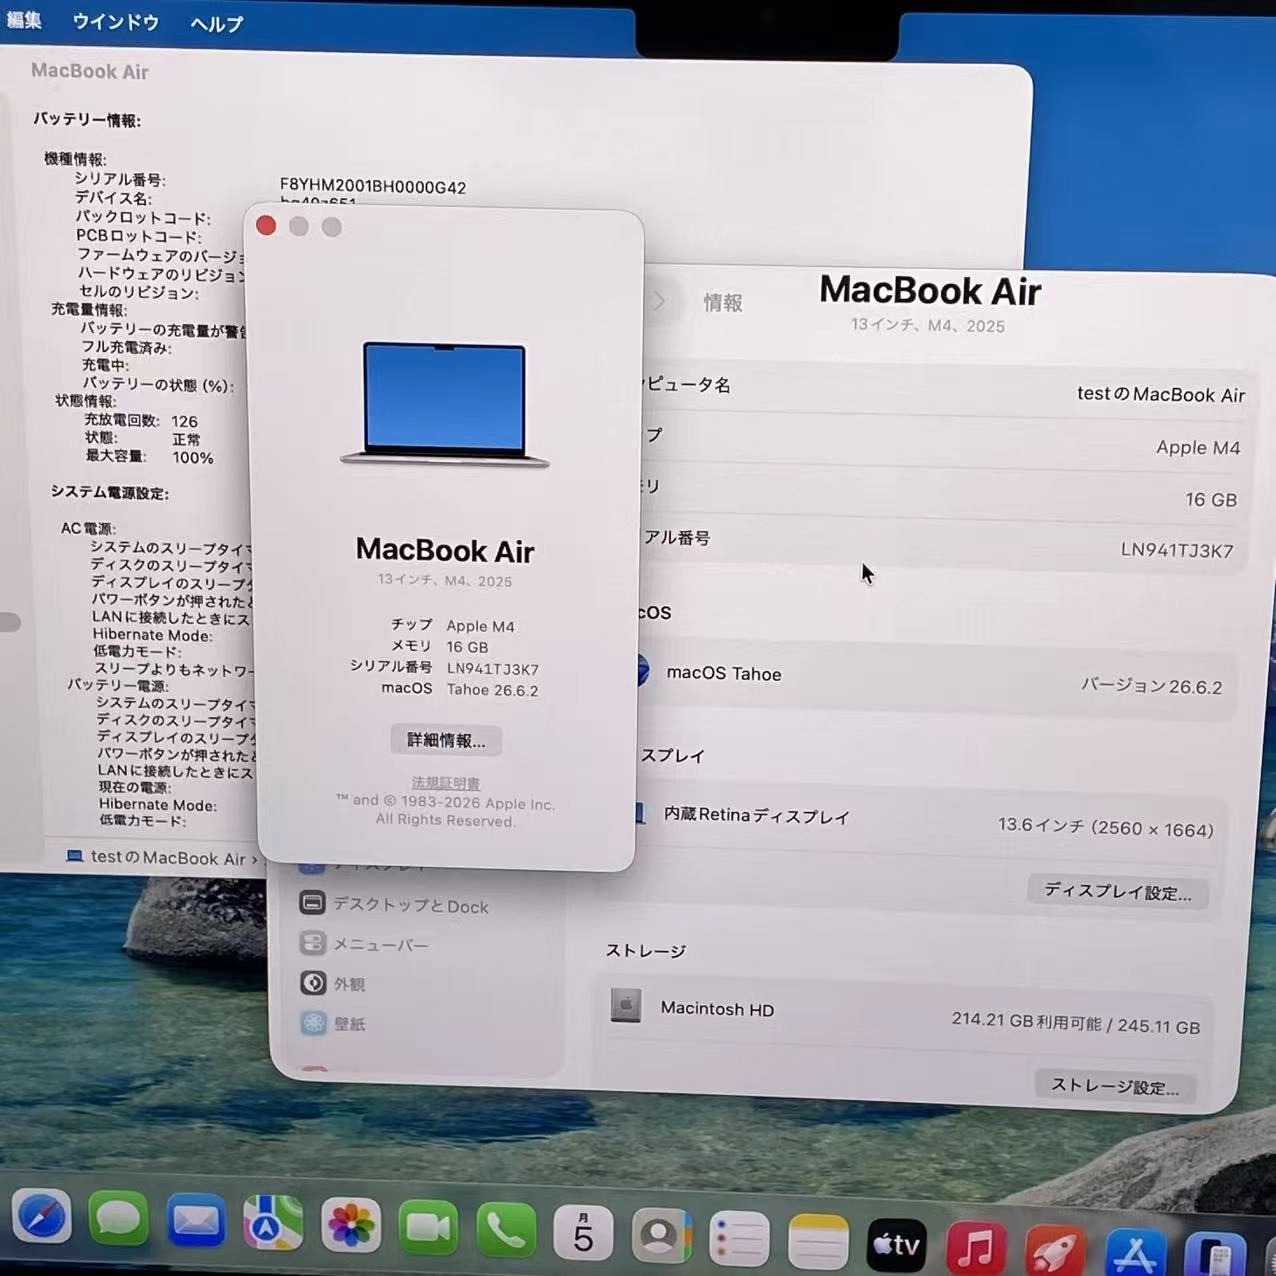The height and width of the screenshot is (1276, 1276).
Task: Click バージョン 26.6.2 text
Action: (1151, 686)
